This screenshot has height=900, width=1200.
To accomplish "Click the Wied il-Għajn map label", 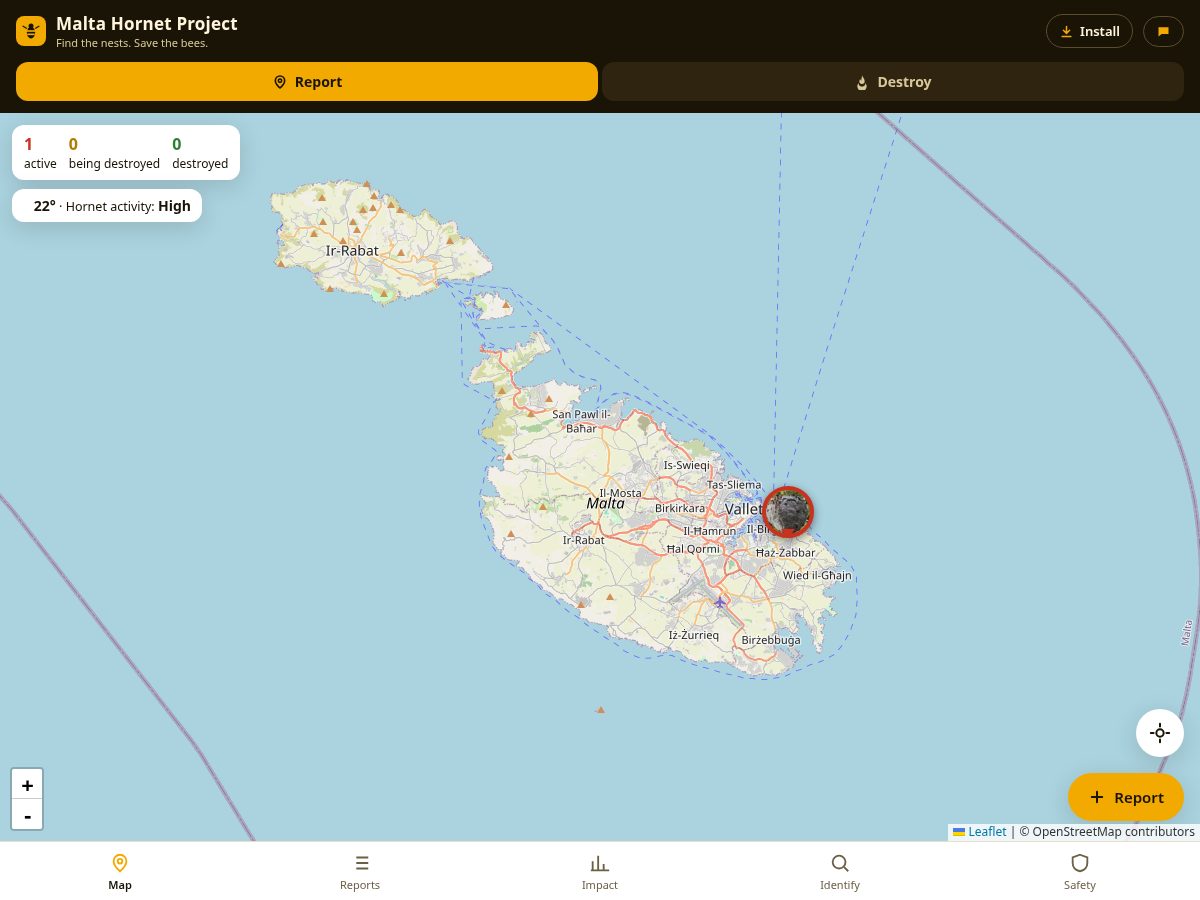I will (817, 575).
